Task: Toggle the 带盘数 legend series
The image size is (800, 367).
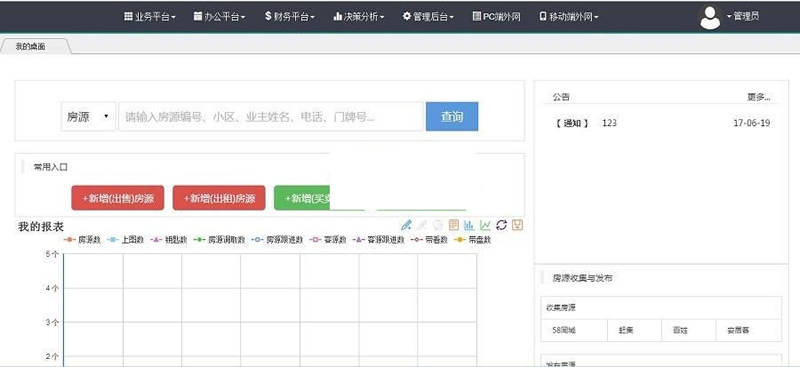Action: [473, 239]
